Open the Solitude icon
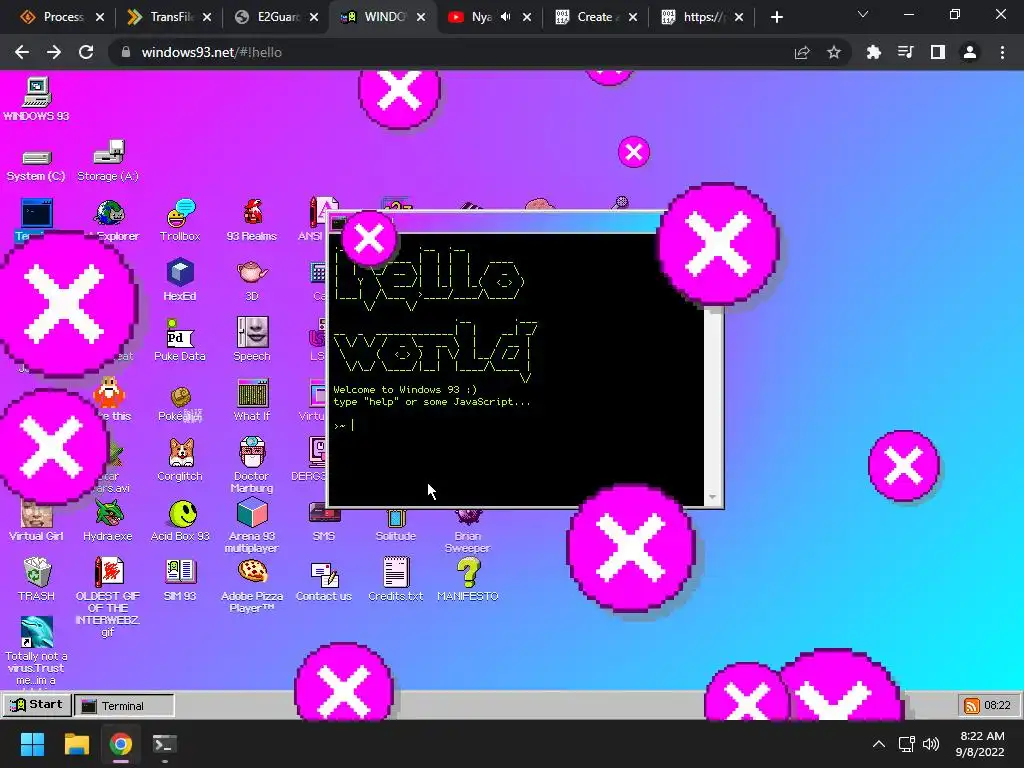Viewport: 1024px width, 768px height. tap(396, 526)
